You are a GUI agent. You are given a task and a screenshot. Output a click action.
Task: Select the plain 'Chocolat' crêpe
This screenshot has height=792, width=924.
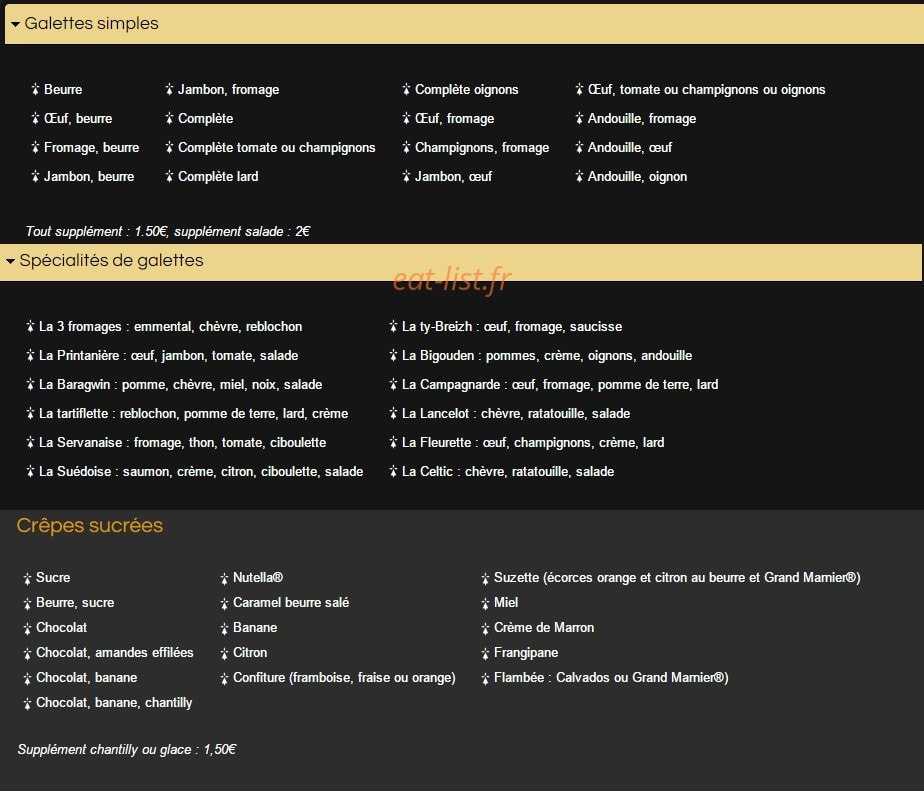coord(61,627)
